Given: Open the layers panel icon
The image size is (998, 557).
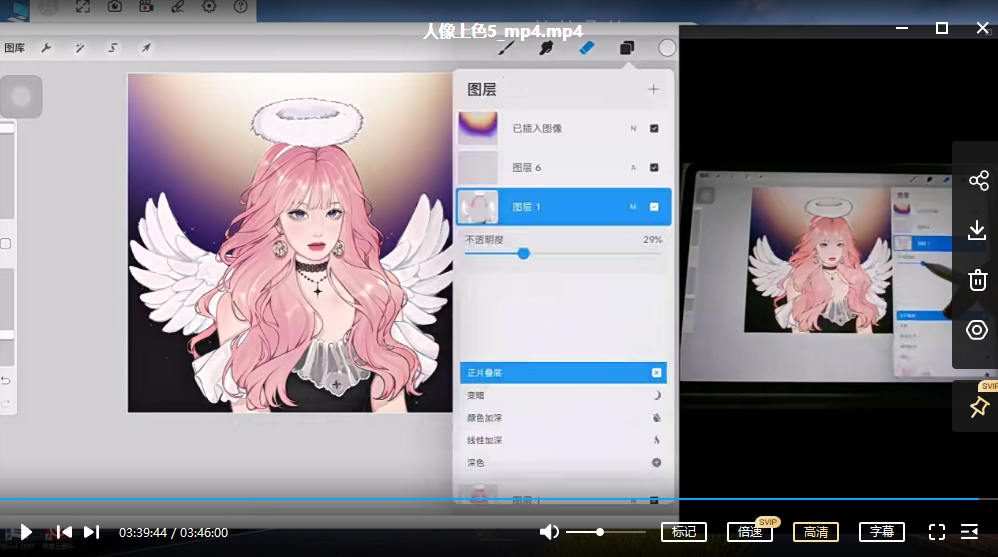Looking at the screenshot, I should 627,48.
